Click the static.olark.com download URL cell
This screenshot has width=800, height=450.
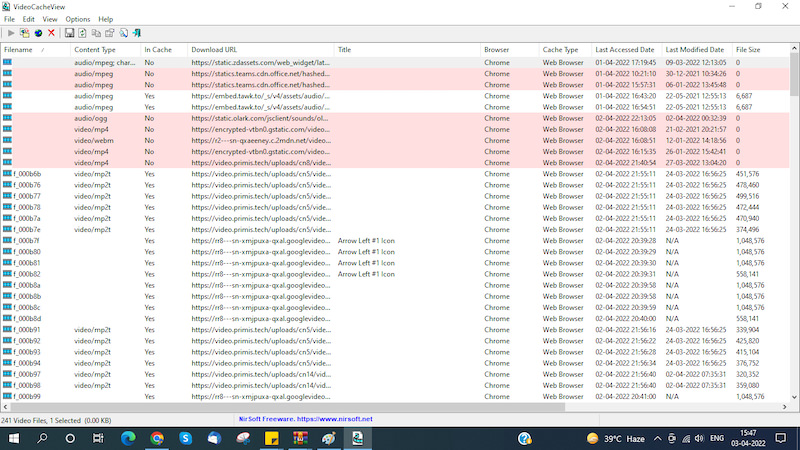[x=261, y=118]
